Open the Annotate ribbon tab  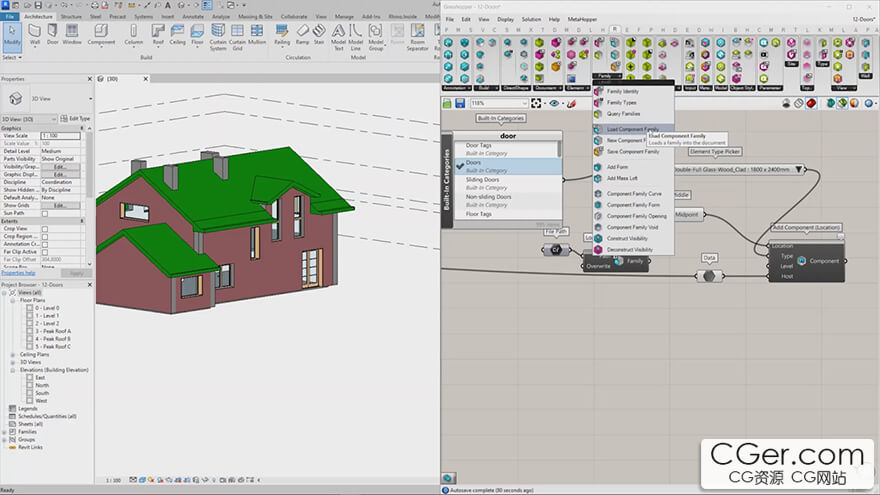coord(192,17)
